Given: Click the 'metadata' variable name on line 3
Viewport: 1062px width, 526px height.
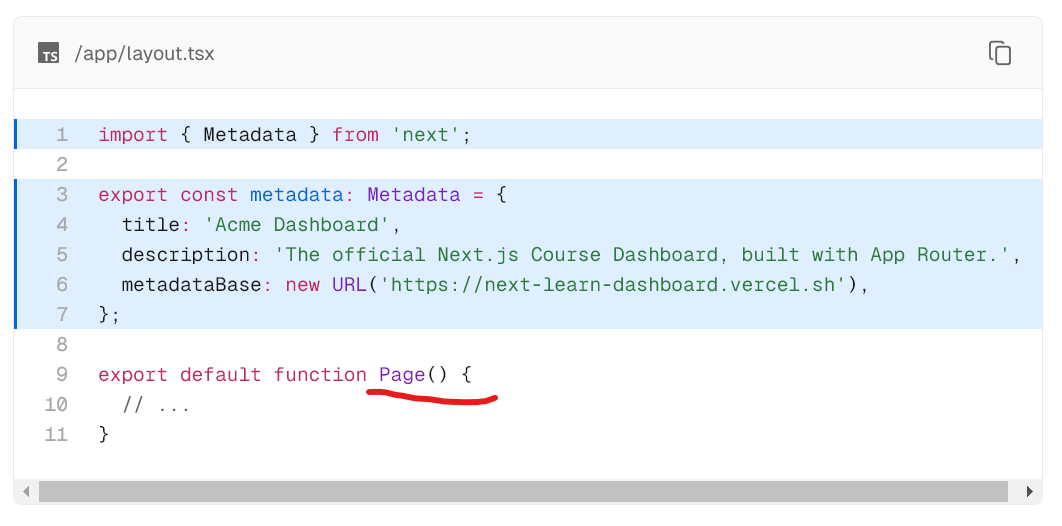Looking at the screenshot, I should pos(297,195).
